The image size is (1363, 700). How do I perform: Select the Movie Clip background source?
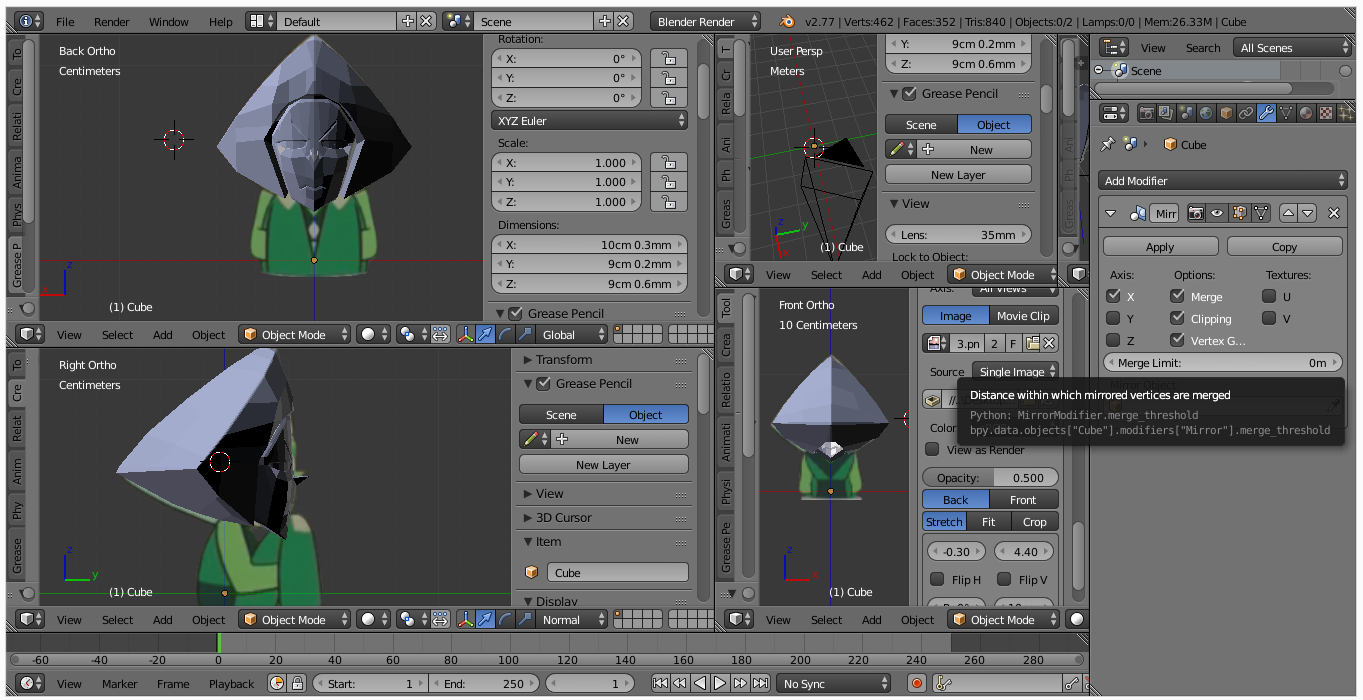pos(1024,315)
